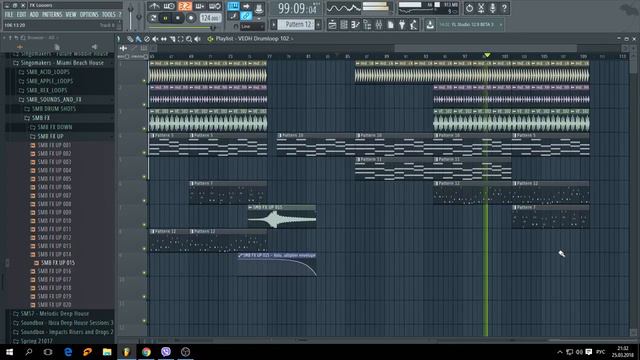
Task: Open the VIEW menu
Action: 71,15
